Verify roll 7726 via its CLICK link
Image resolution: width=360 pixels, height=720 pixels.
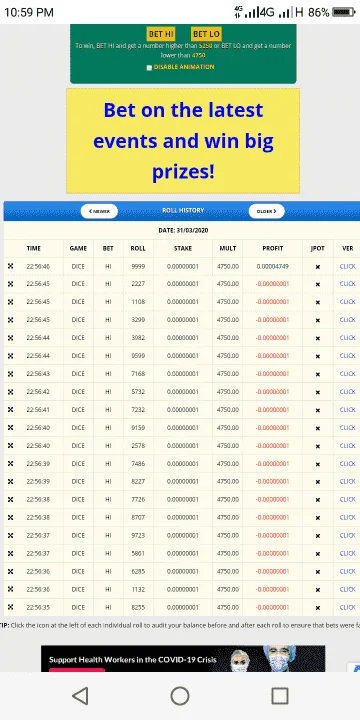click(x=348, y=499)
